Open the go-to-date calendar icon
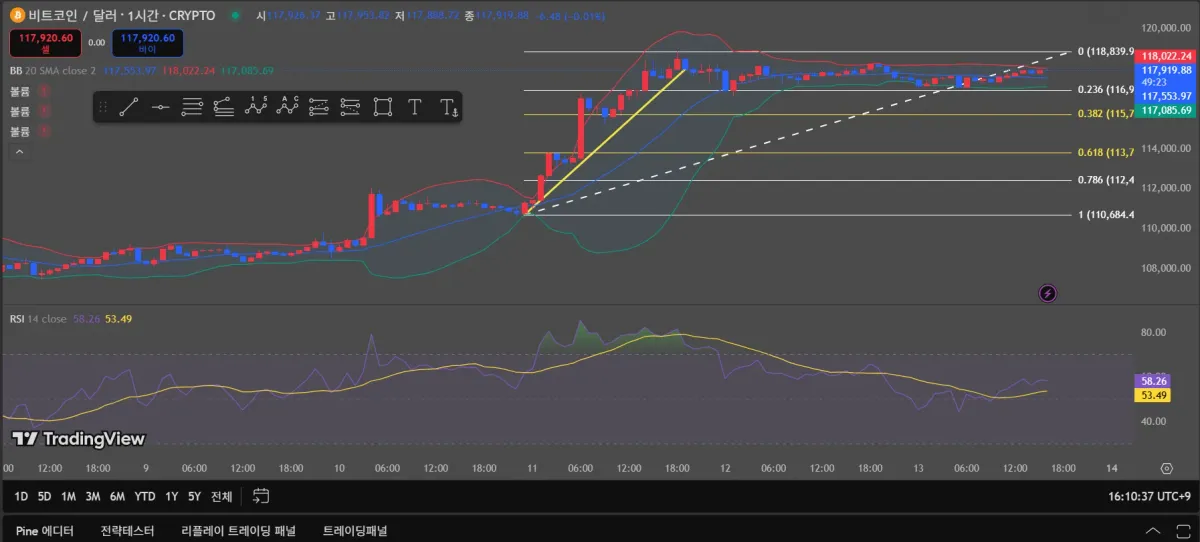This screenshot has height=542, width=1200. (261, 496)
